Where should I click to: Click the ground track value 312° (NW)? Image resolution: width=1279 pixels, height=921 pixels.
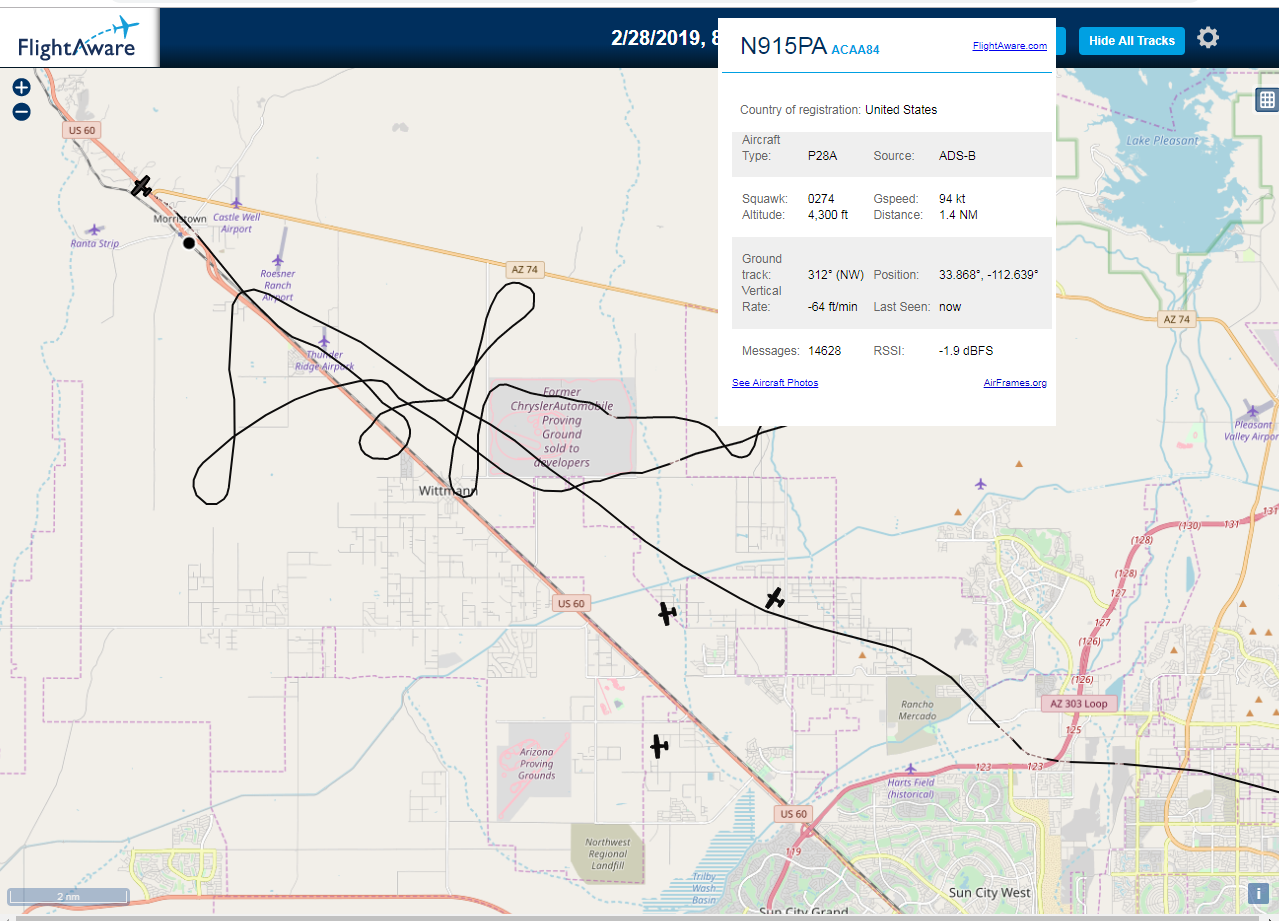(x=836, y=275)
